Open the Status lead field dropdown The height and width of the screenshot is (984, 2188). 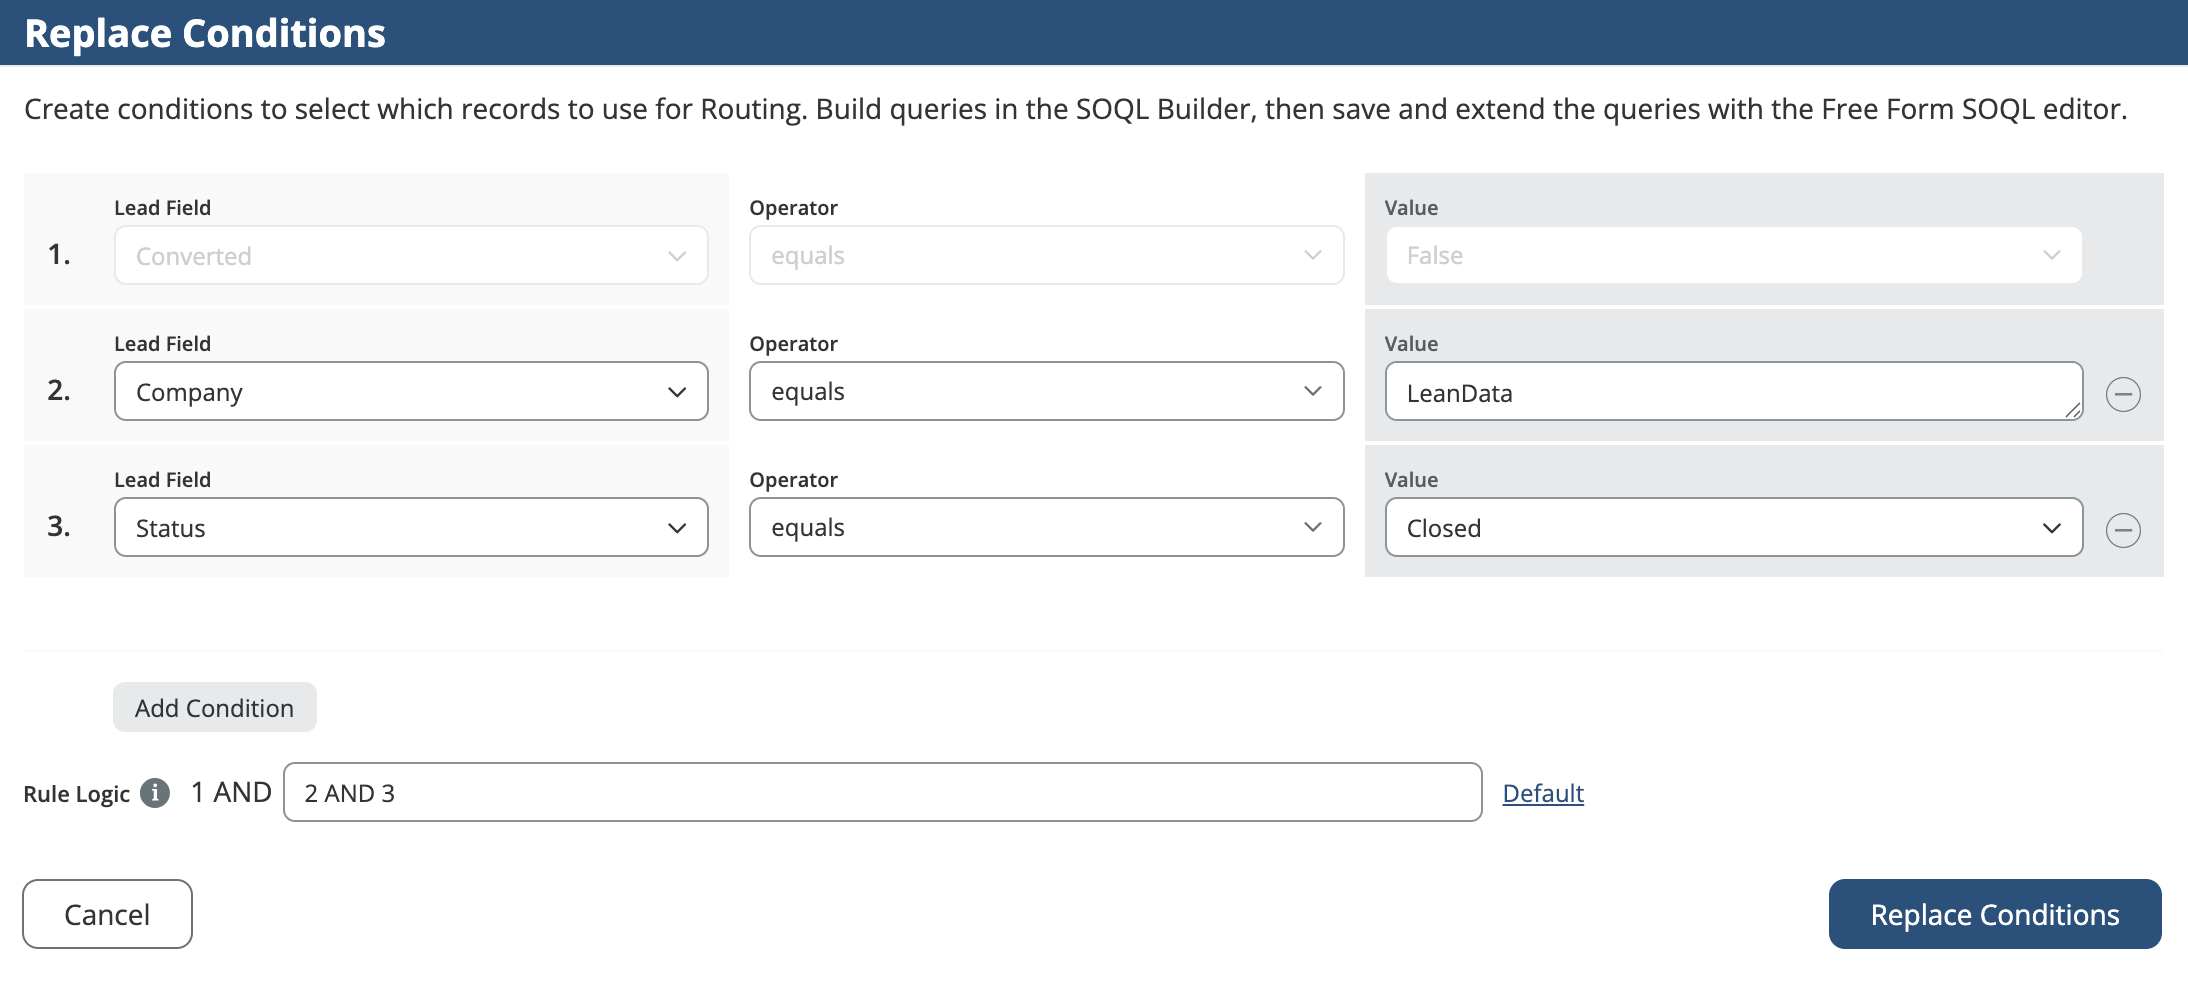411,527
